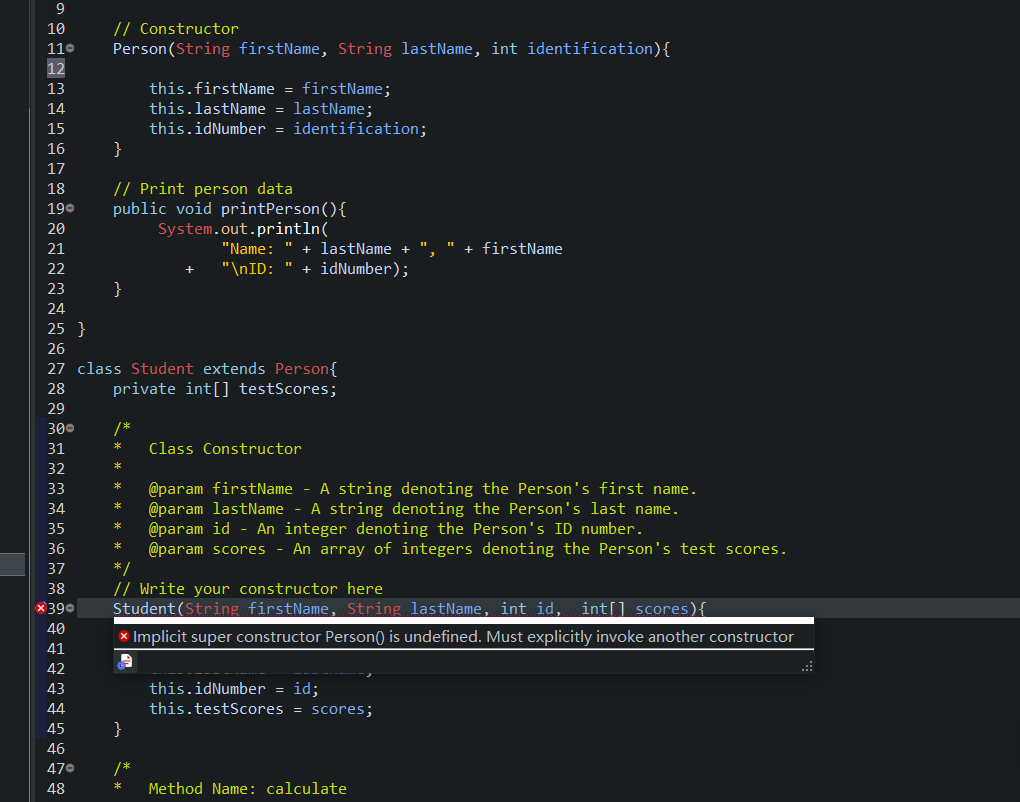Image resolution: width=1020 pixels, height=802 pixels.
Task: Click the error message text about implicit super constructor
Action: pos(463,636)
